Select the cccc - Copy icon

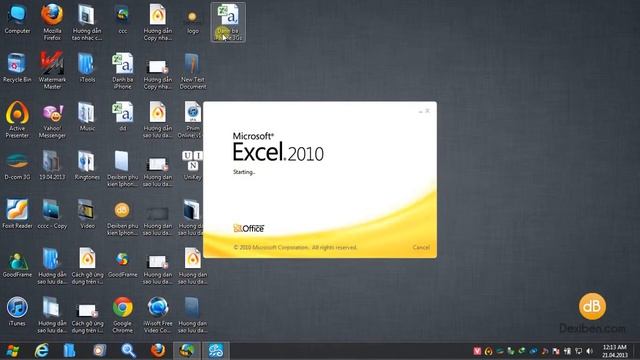point(52,215)
